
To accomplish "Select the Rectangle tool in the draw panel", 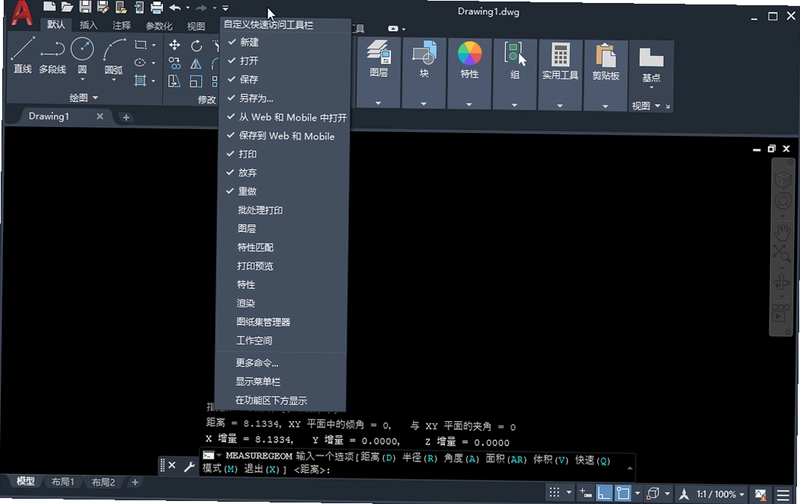I will tap(141, 45).
